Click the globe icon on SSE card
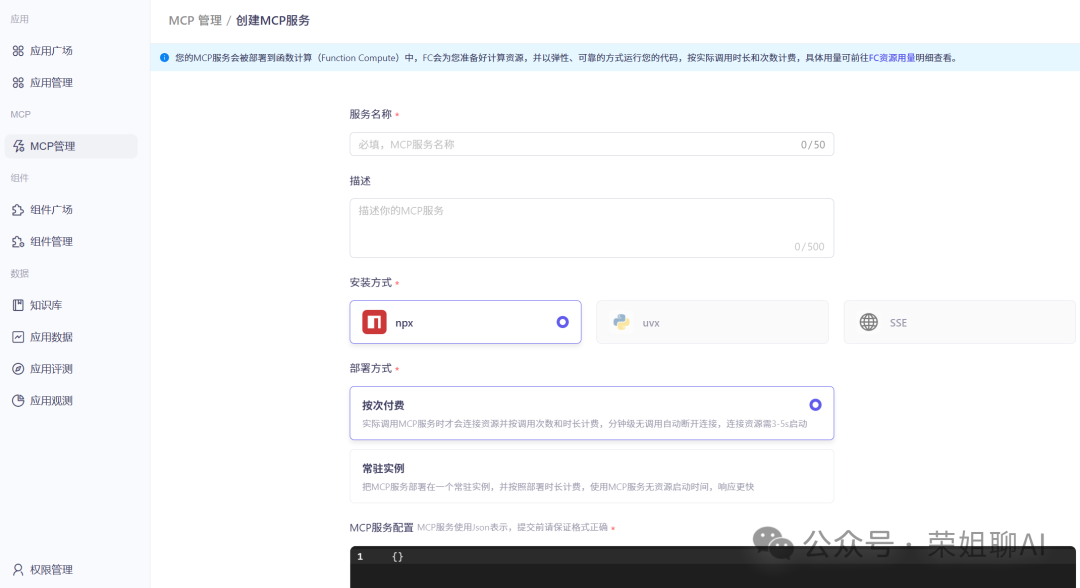The width and height of the screenshot is (1080, 588). click(x=868, y=322)
